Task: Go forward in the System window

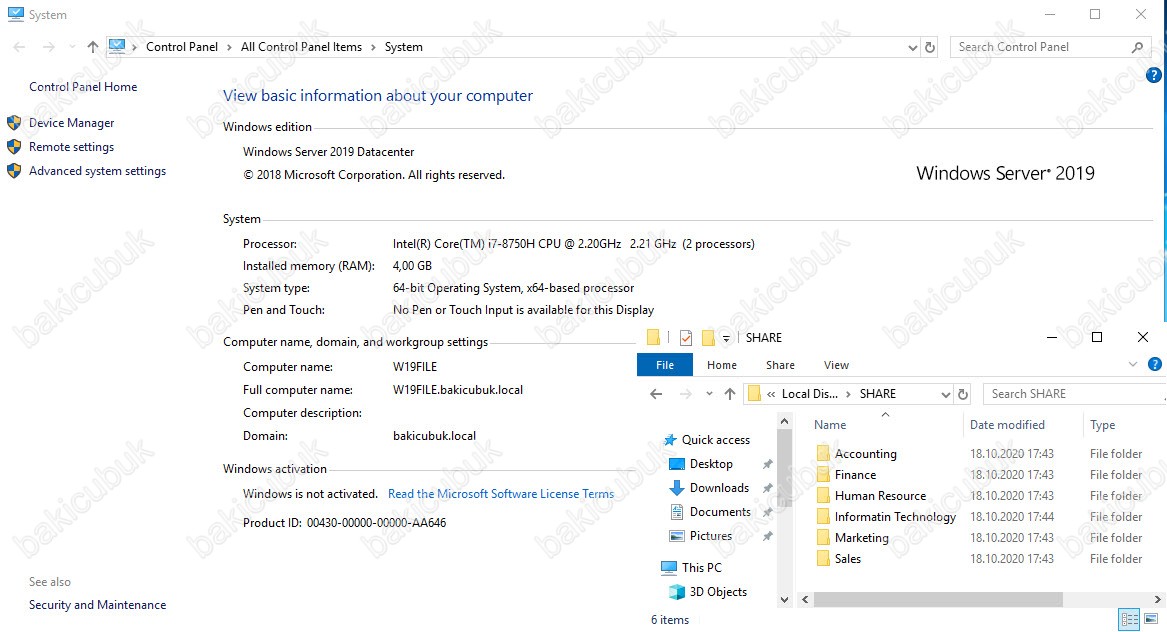Action: (x=48, y=47)
